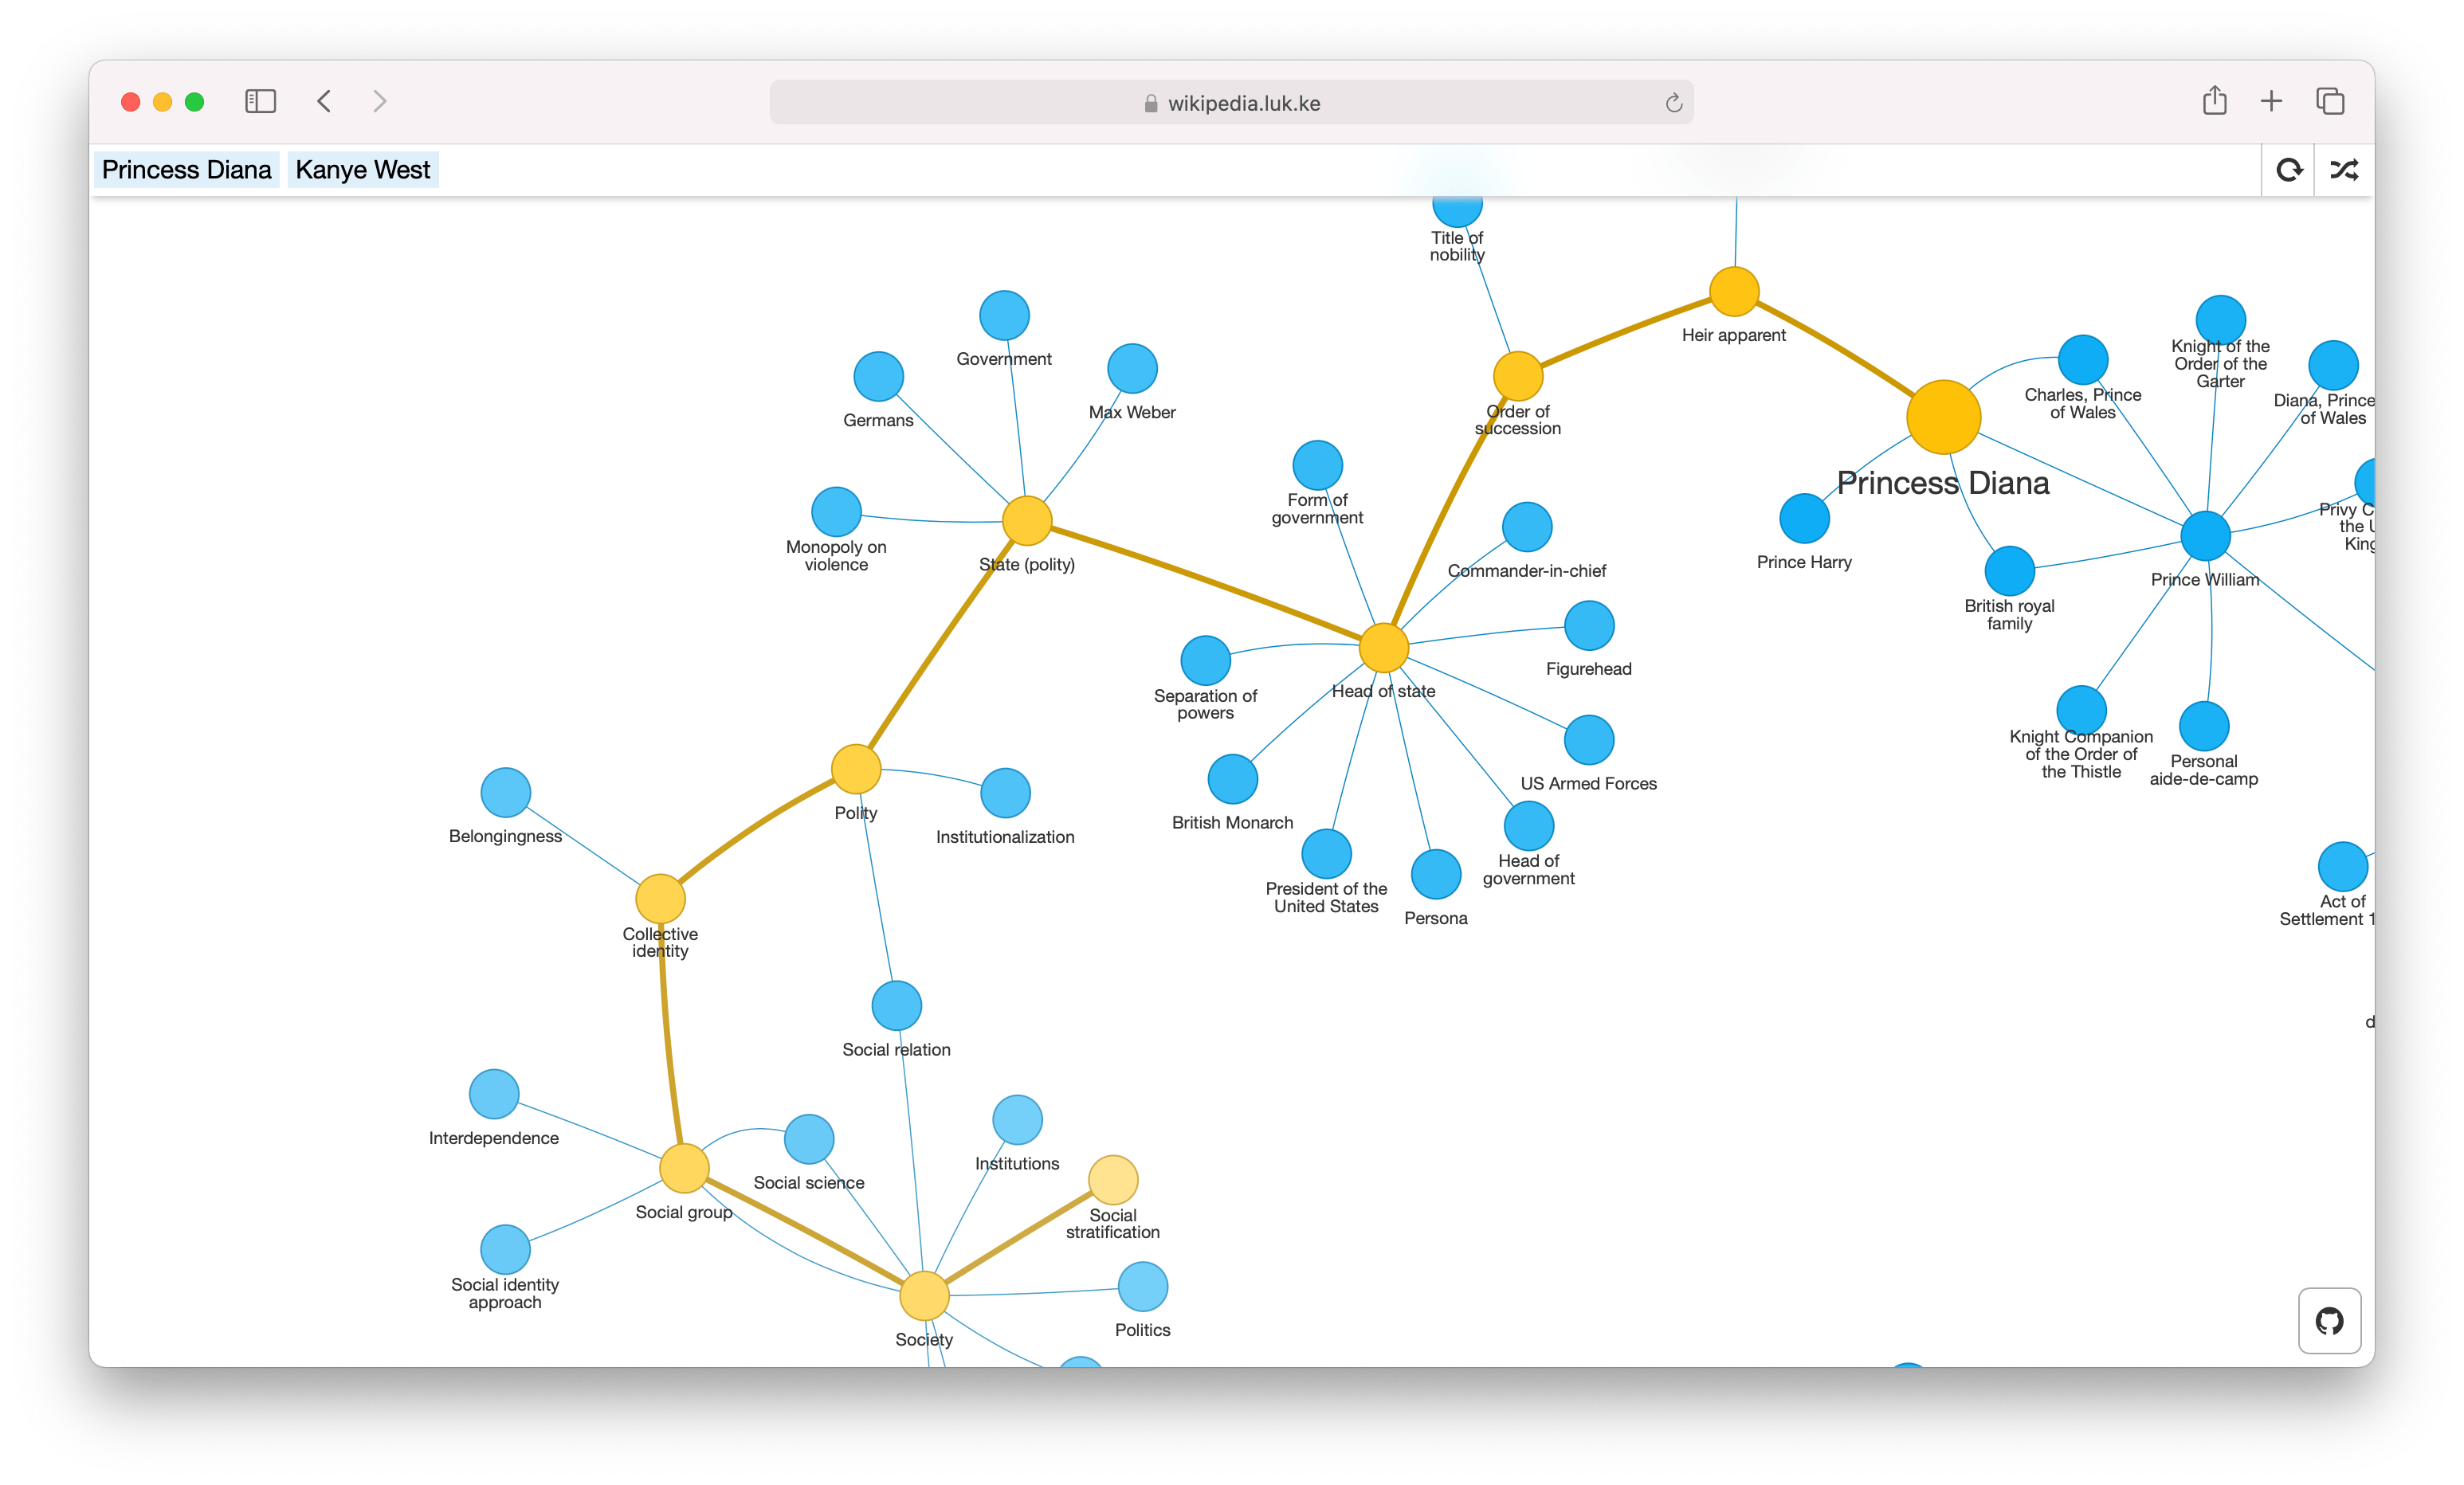Screen dimensions: 2464x1485
Task: Click the Social stratification node
Action: pos(1113,1180)
